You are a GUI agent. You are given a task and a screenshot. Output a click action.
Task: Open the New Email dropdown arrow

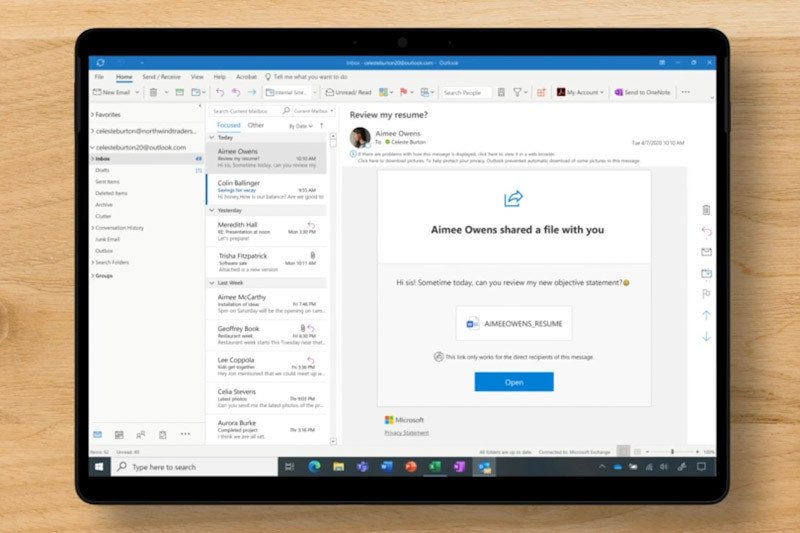(x=137, y=92)
